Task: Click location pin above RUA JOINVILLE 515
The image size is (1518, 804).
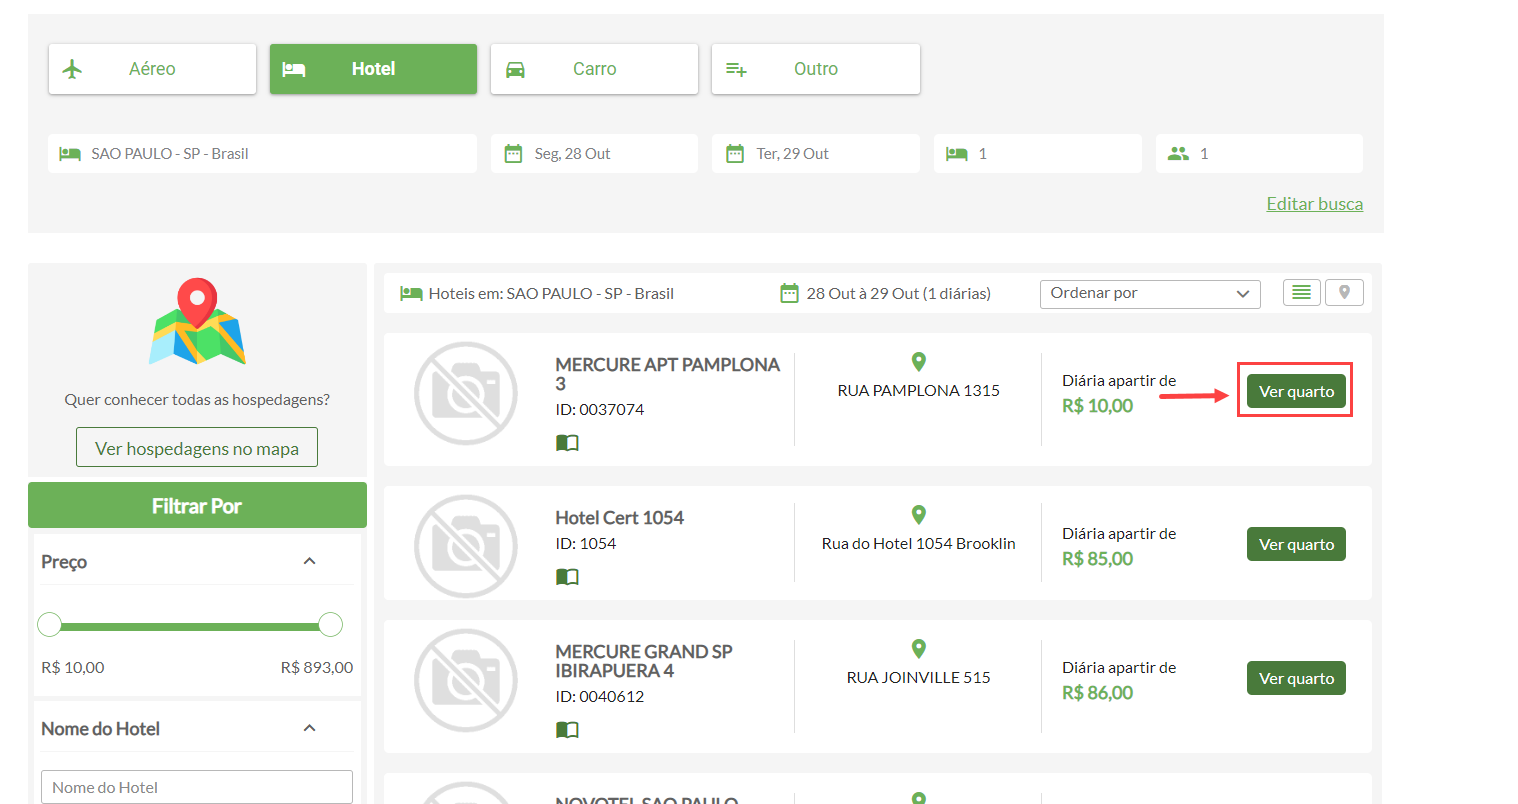Action: 919,649
